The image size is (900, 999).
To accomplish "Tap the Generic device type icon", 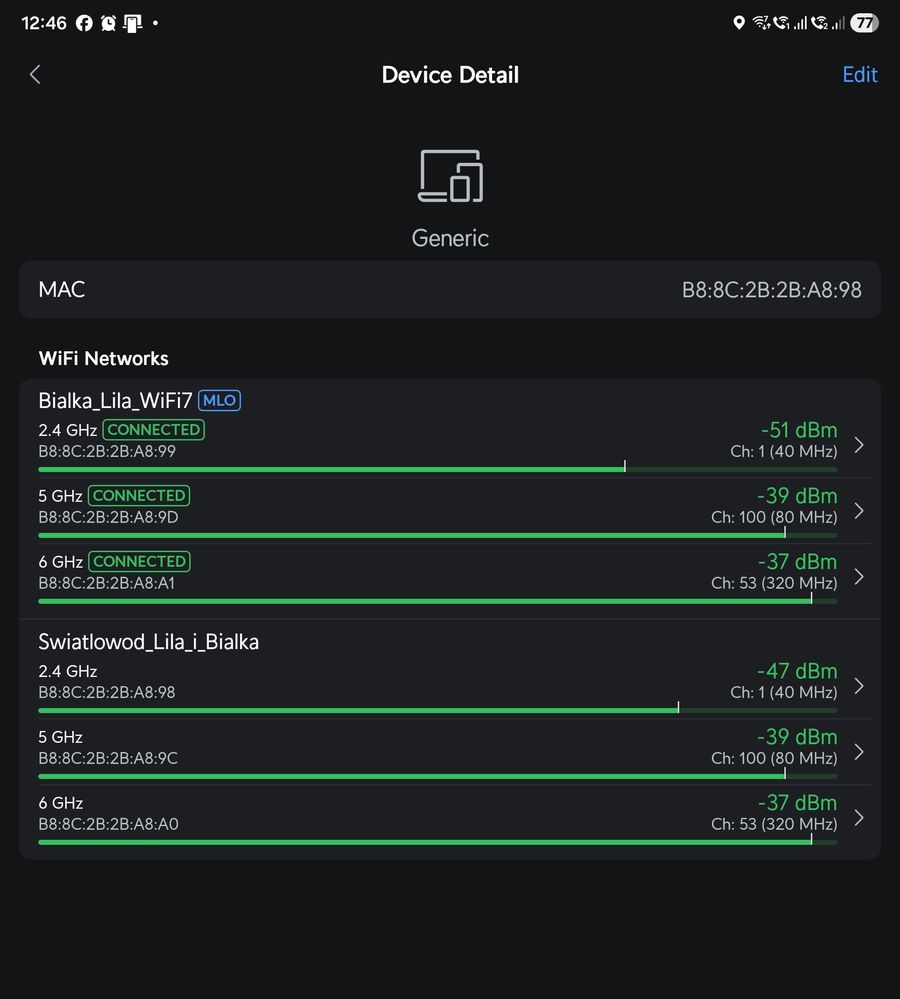I will coord(450,176).
